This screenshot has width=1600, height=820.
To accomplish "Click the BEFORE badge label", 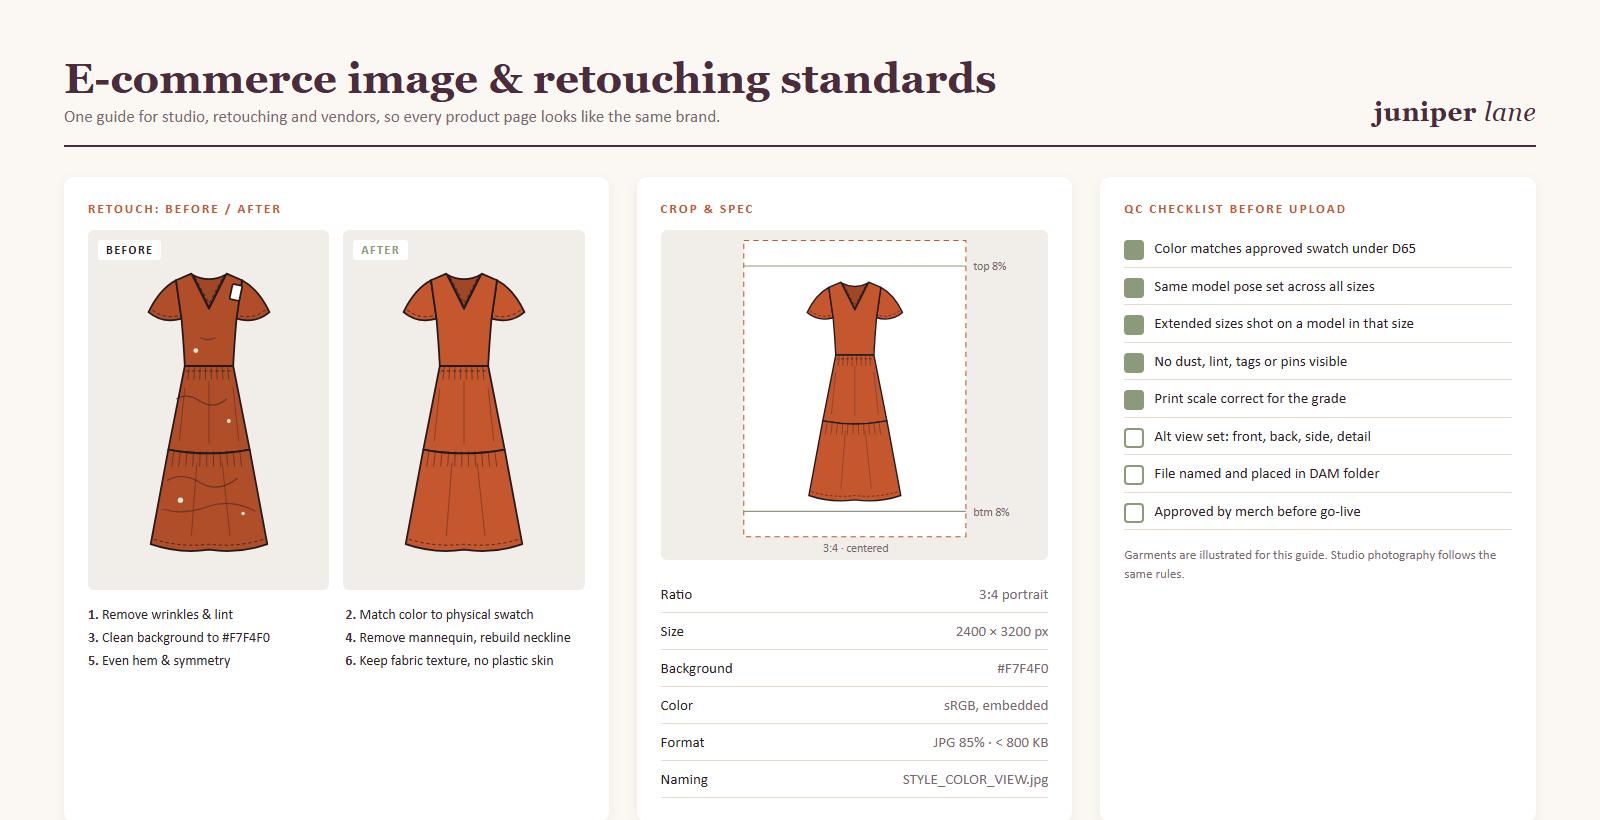I will click(129, 250).
